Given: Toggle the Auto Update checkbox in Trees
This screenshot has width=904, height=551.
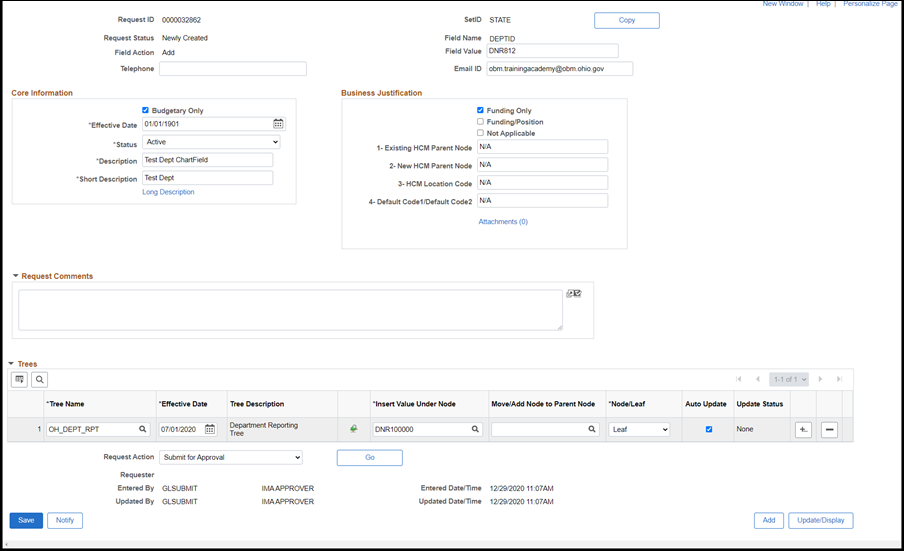Looking at the screenshot, I should pyautogui.click(x=709, y=429).
